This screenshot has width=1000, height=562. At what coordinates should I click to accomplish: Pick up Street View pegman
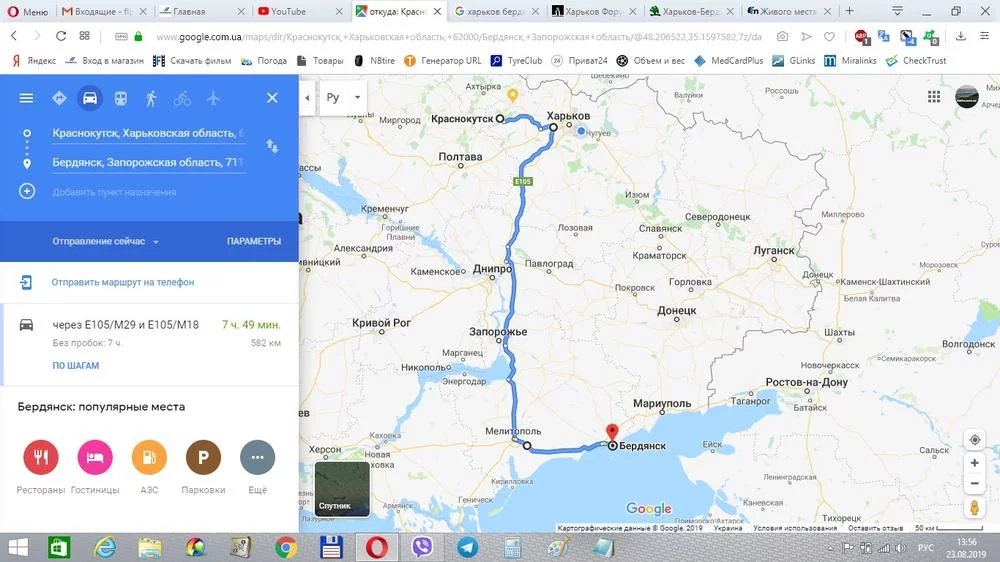point(974,508)
